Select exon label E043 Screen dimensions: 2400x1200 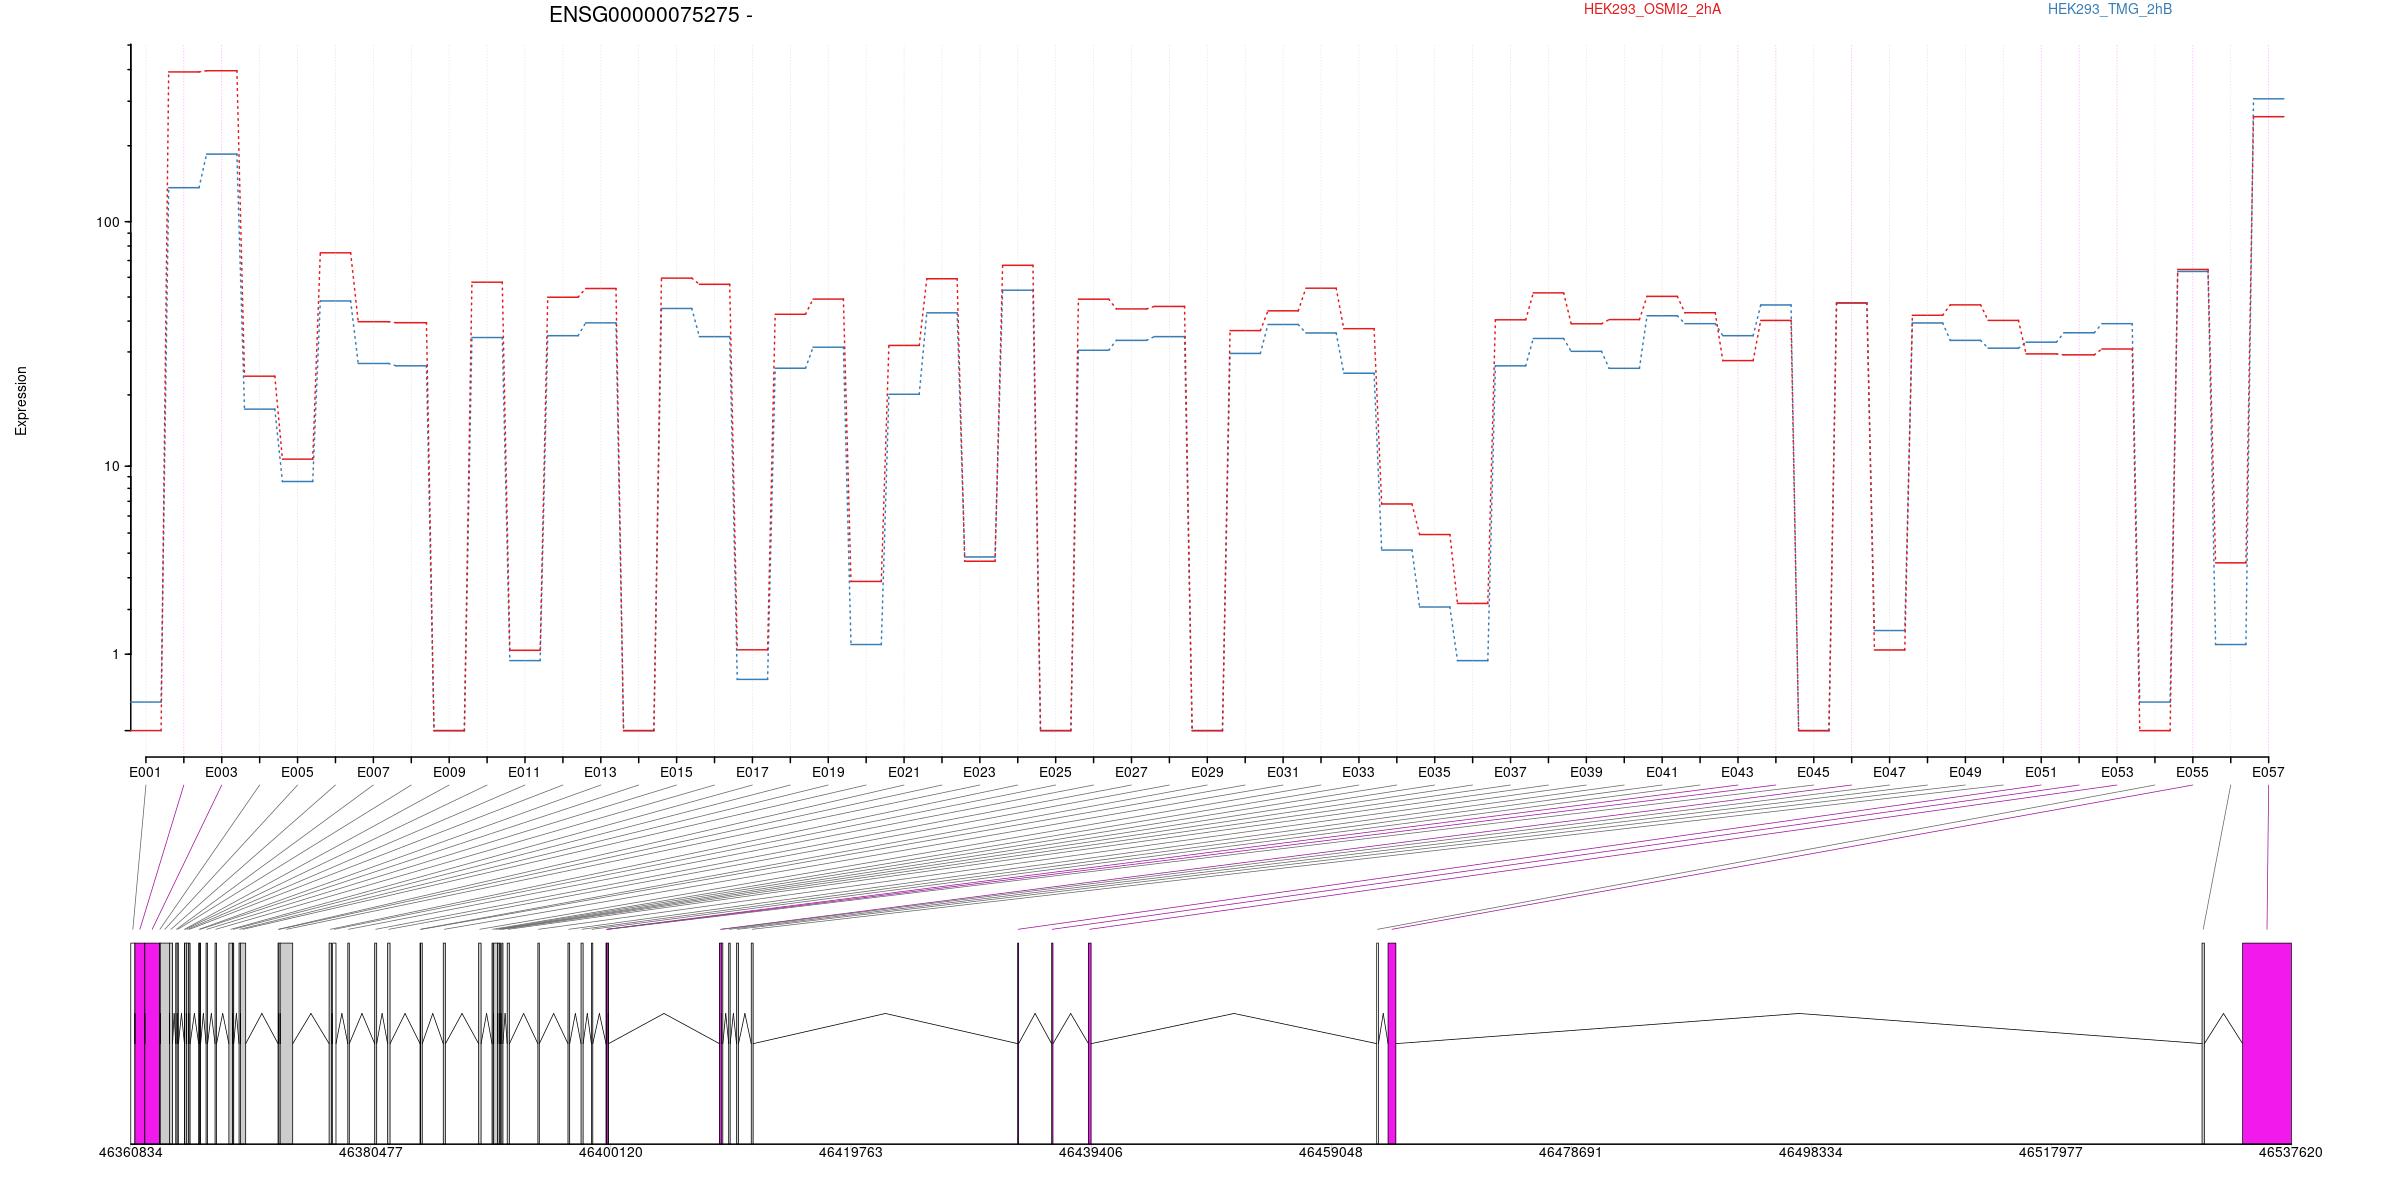[1737, 772]
